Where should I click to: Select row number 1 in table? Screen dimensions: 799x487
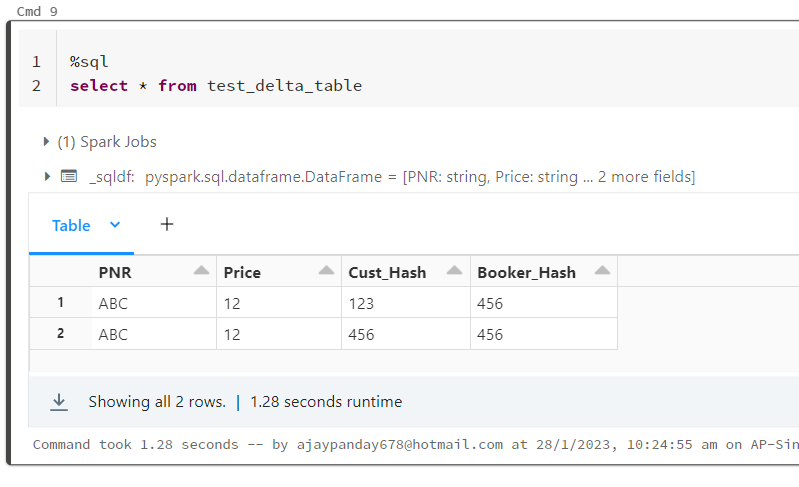click(60, 303)
